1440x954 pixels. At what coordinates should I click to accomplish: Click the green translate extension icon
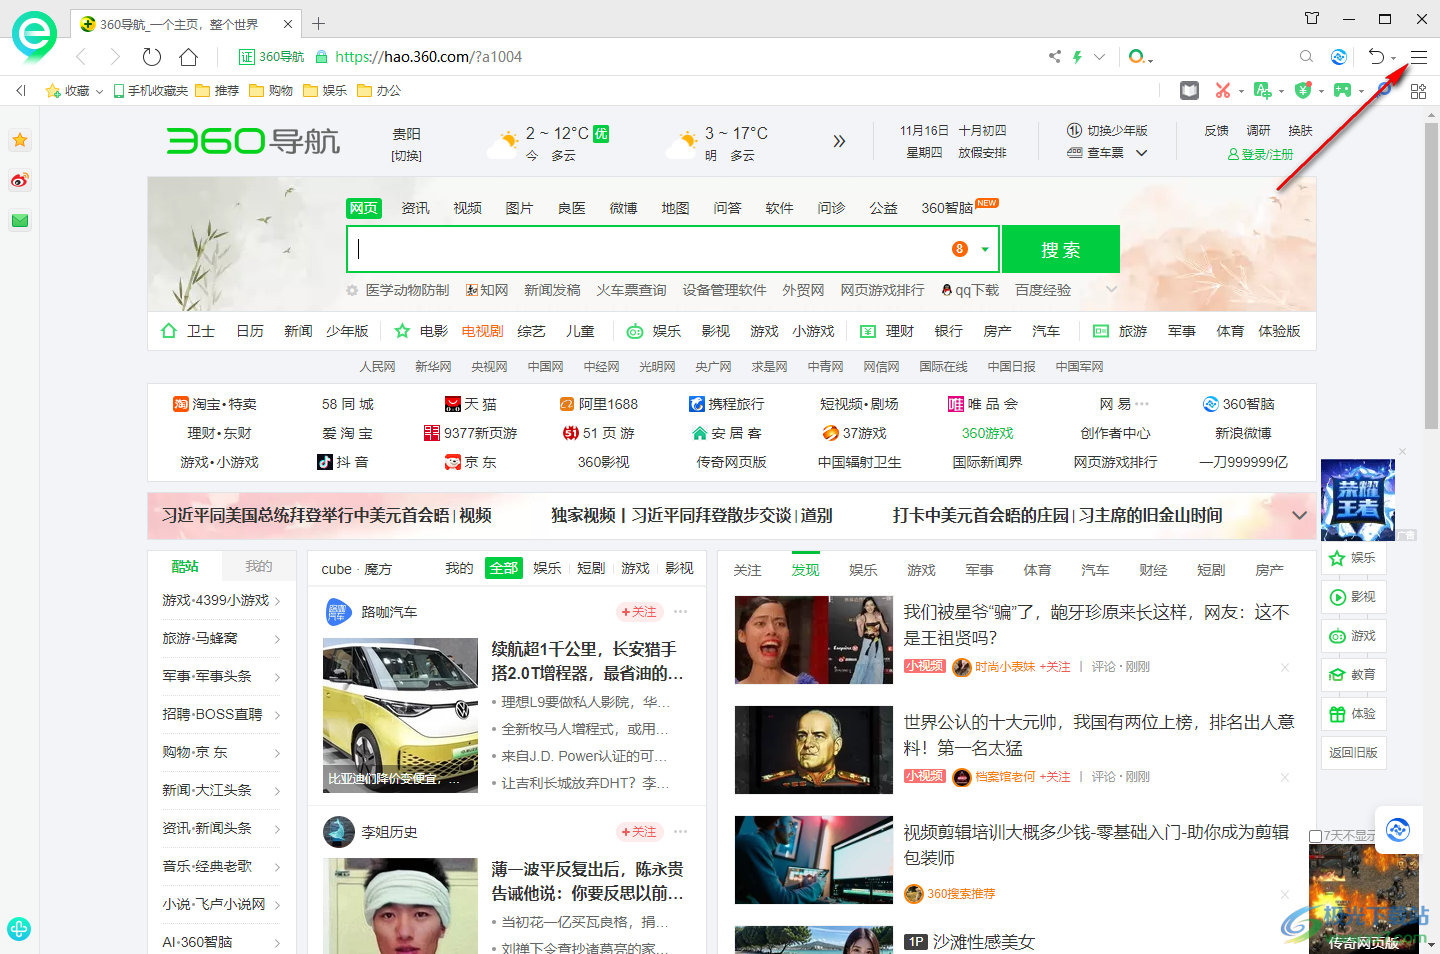click(1262, 91)
